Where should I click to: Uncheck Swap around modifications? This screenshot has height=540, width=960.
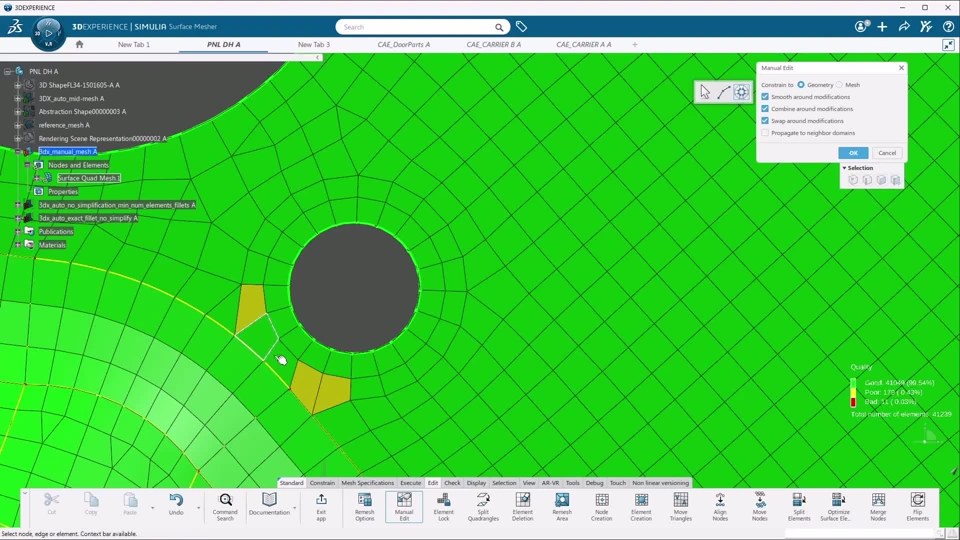click(765, 121)
